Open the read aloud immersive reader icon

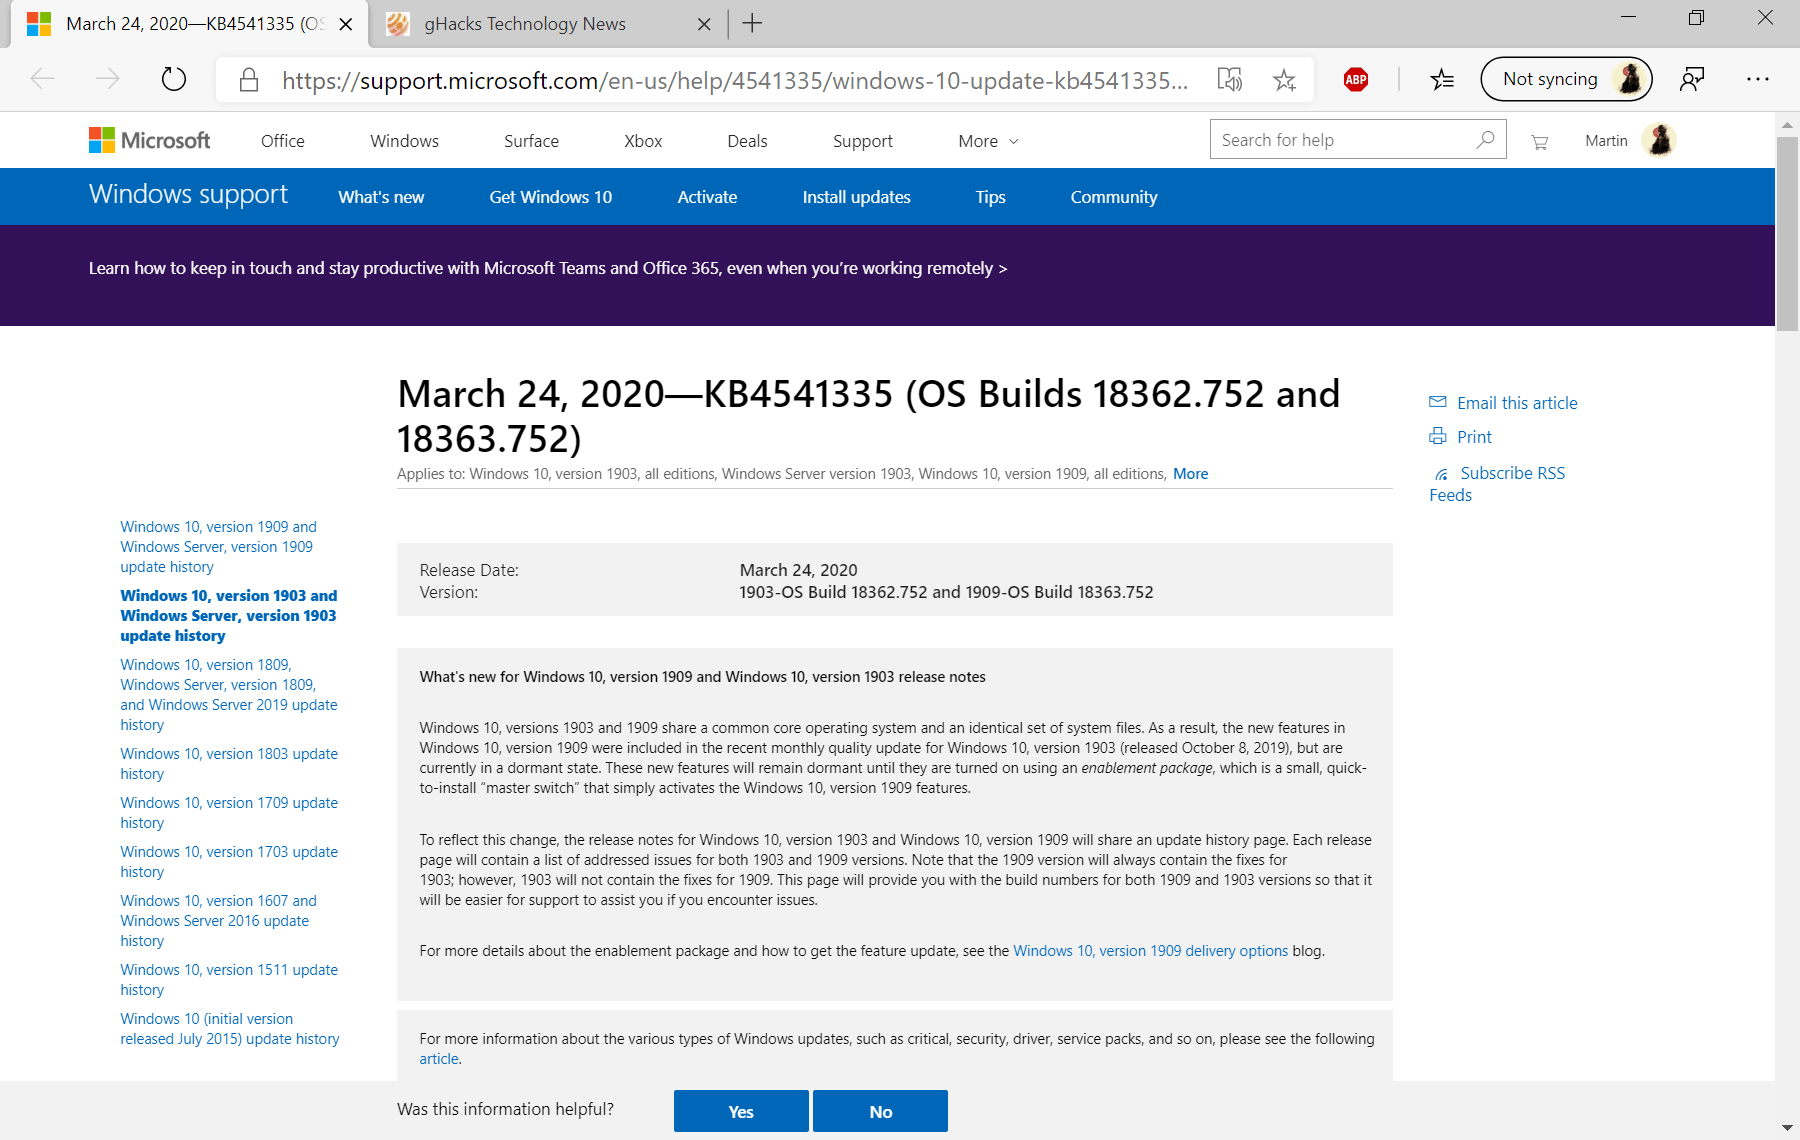tap(1229, 79)
